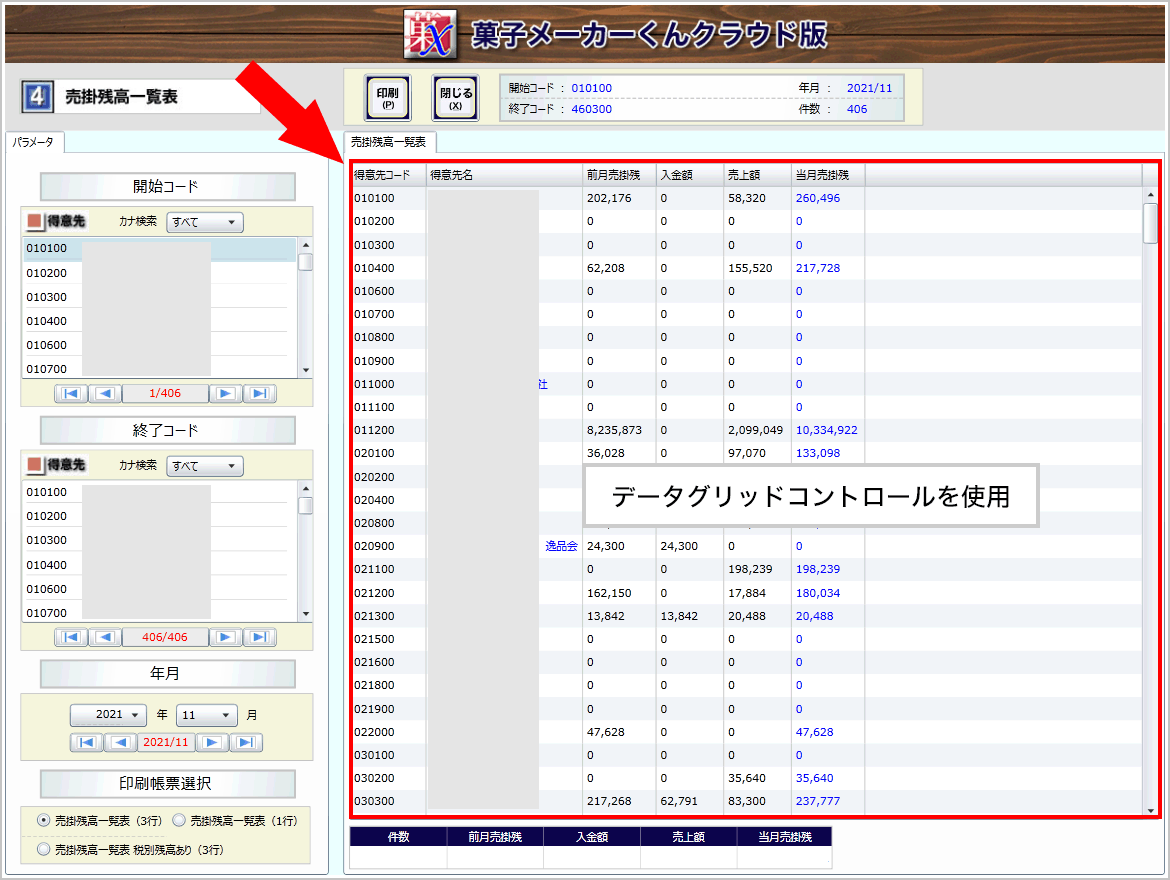Viewport: 1170px width, 880px height.
Task: Select 010700 in 開始コード list
Action: click(160, 369)
